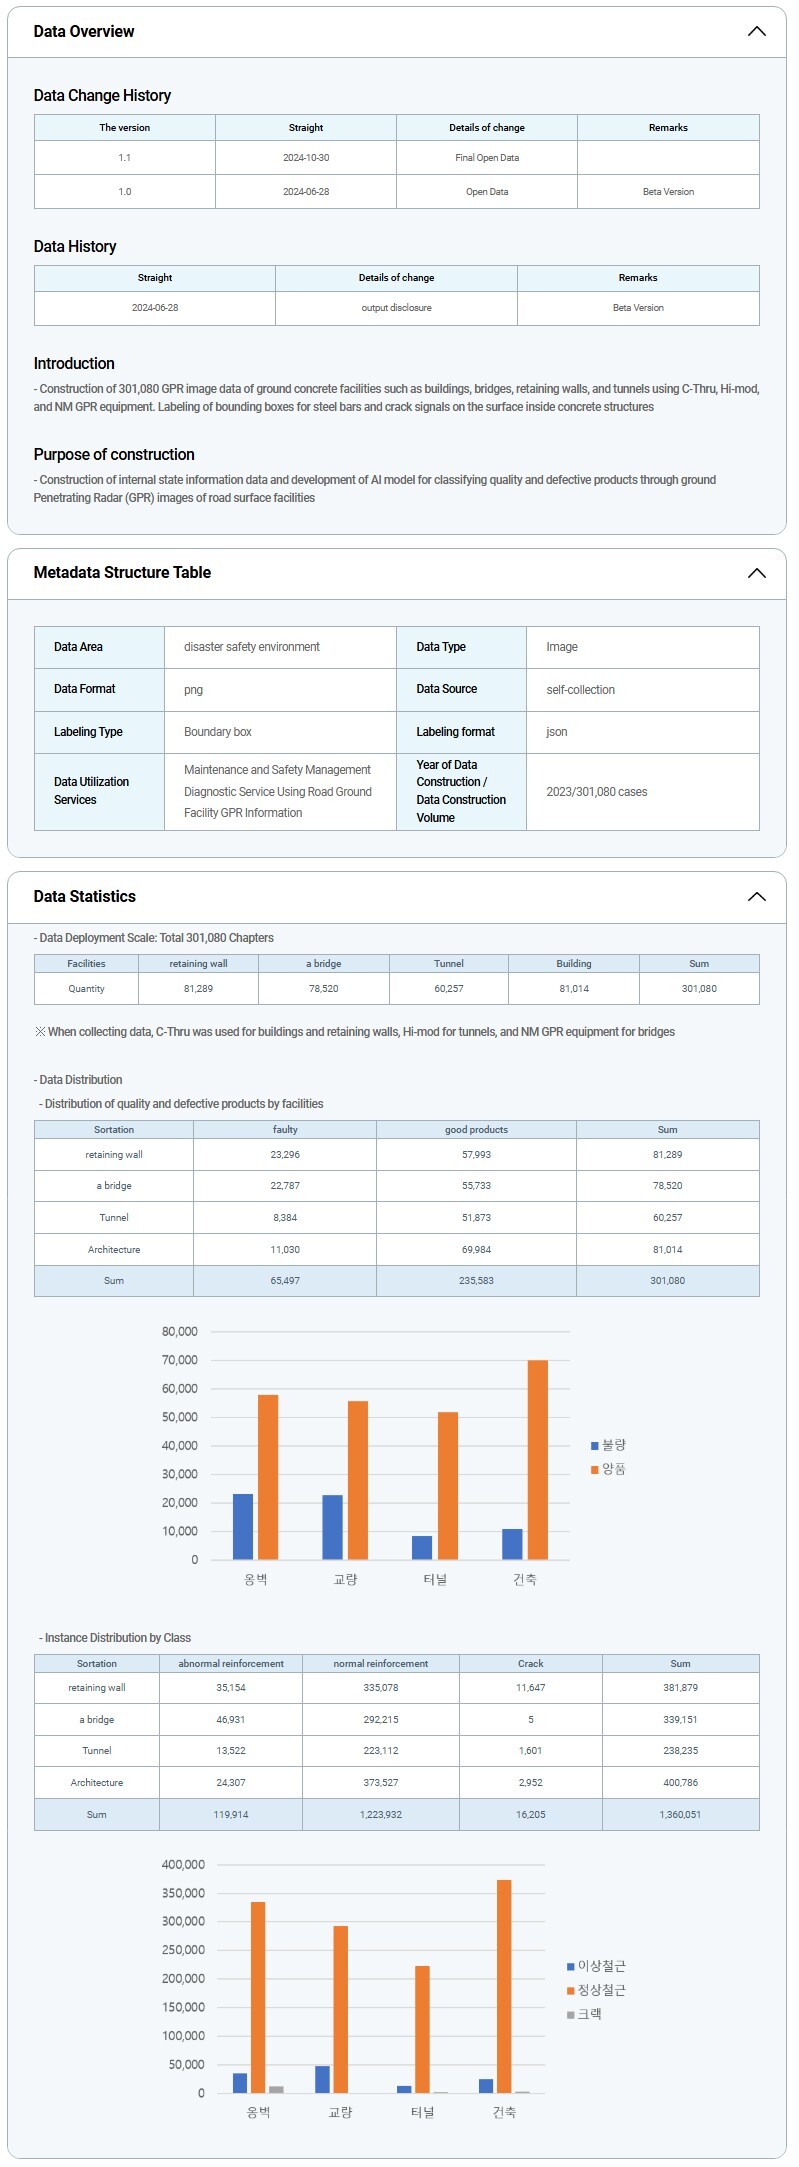Click the tallest orange 건축 bar in first chart
Screen dimensions: 799x2167
(537, 1460)
